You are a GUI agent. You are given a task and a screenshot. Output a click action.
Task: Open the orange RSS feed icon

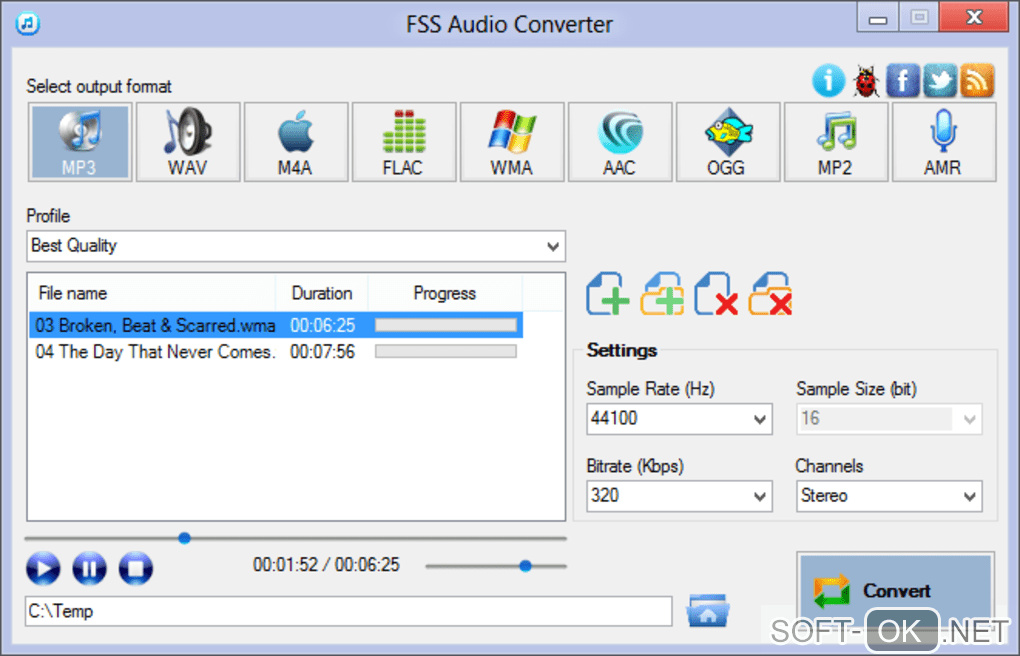977,81
